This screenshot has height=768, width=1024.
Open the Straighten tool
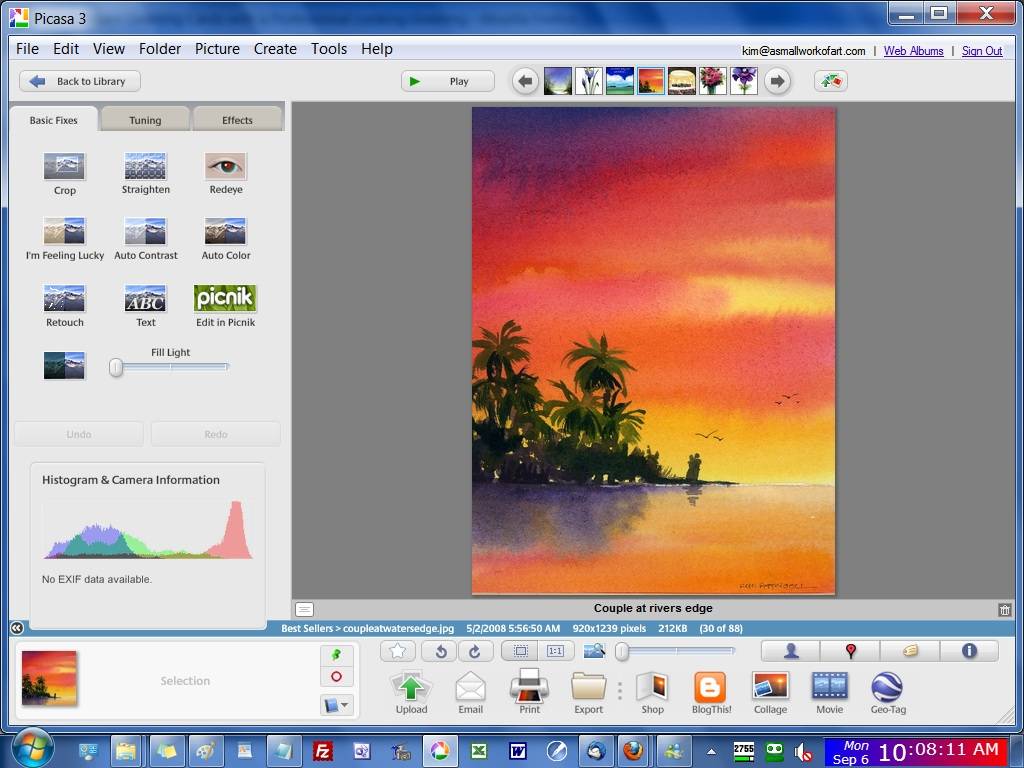(145, 173)
